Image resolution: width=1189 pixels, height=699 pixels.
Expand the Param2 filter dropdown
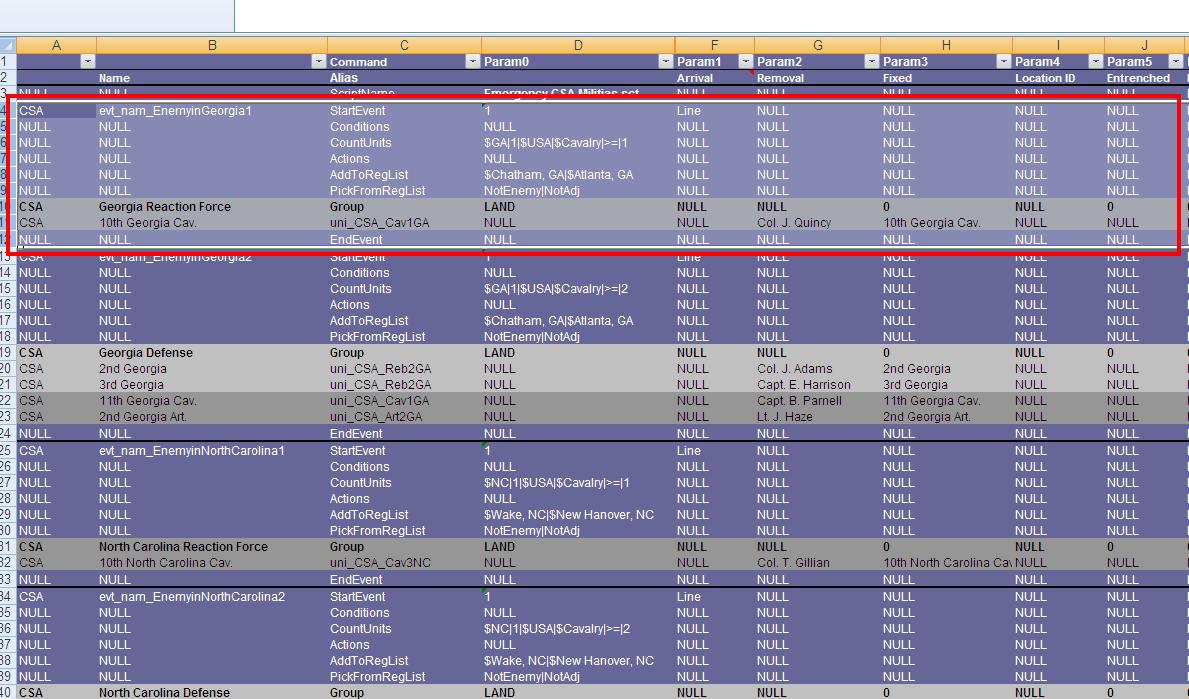click(872, 62)
